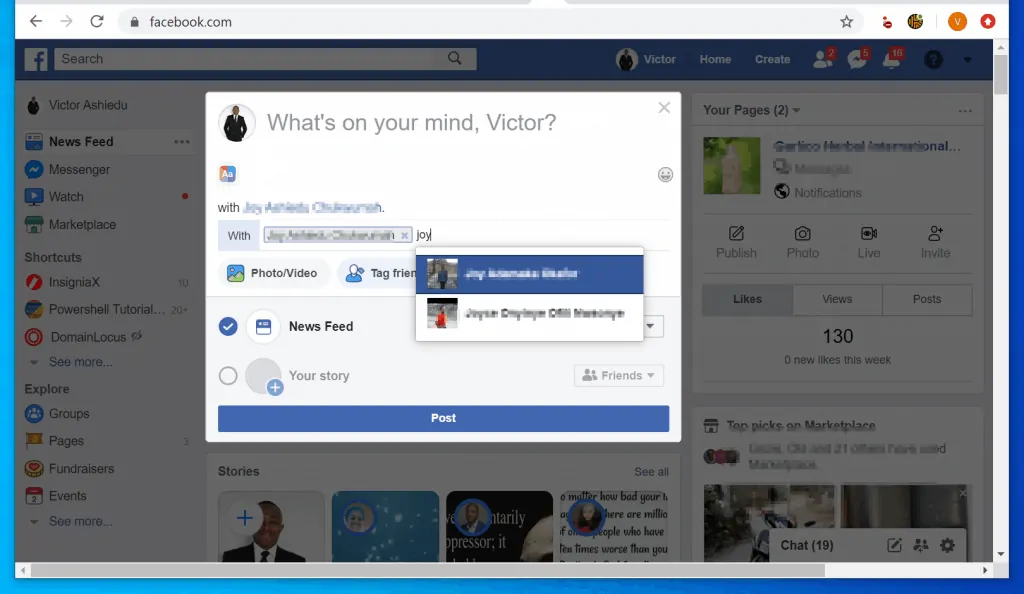The image size is (1024, 594).
Task: Open chat settings gear icon
Action: click(947, 545)
